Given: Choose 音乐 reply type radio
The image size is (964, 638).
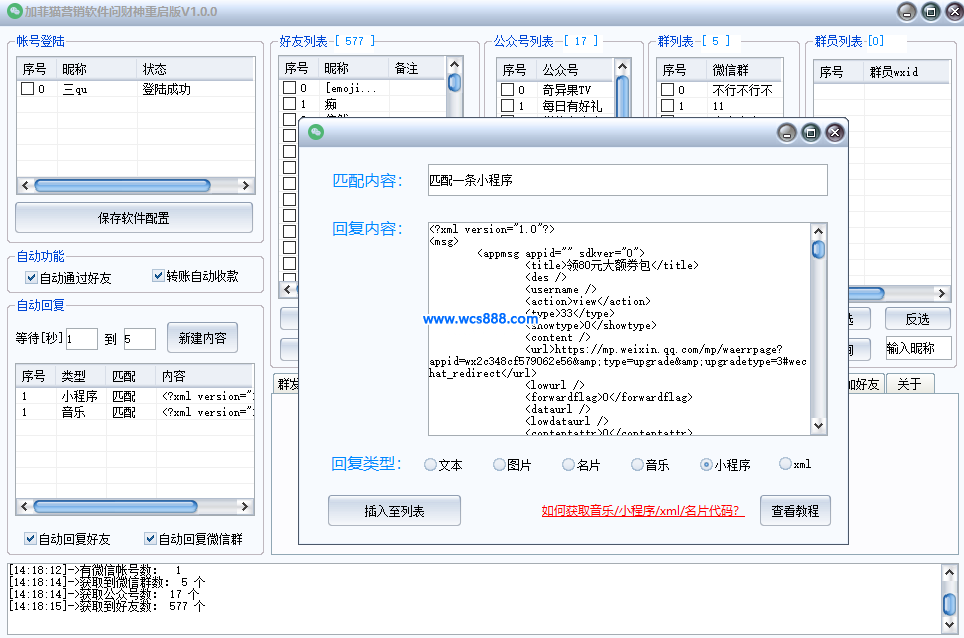Looking at the screenshot, I should point(637,465).
